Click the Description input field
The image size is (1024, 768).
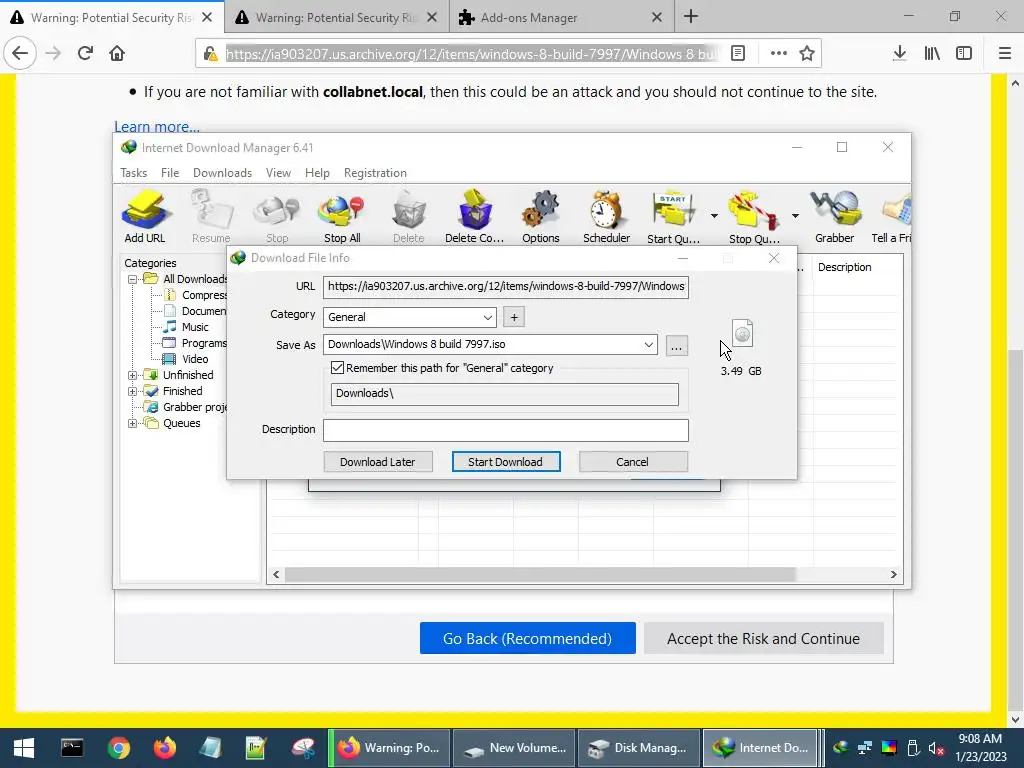(x=505, y=430)
